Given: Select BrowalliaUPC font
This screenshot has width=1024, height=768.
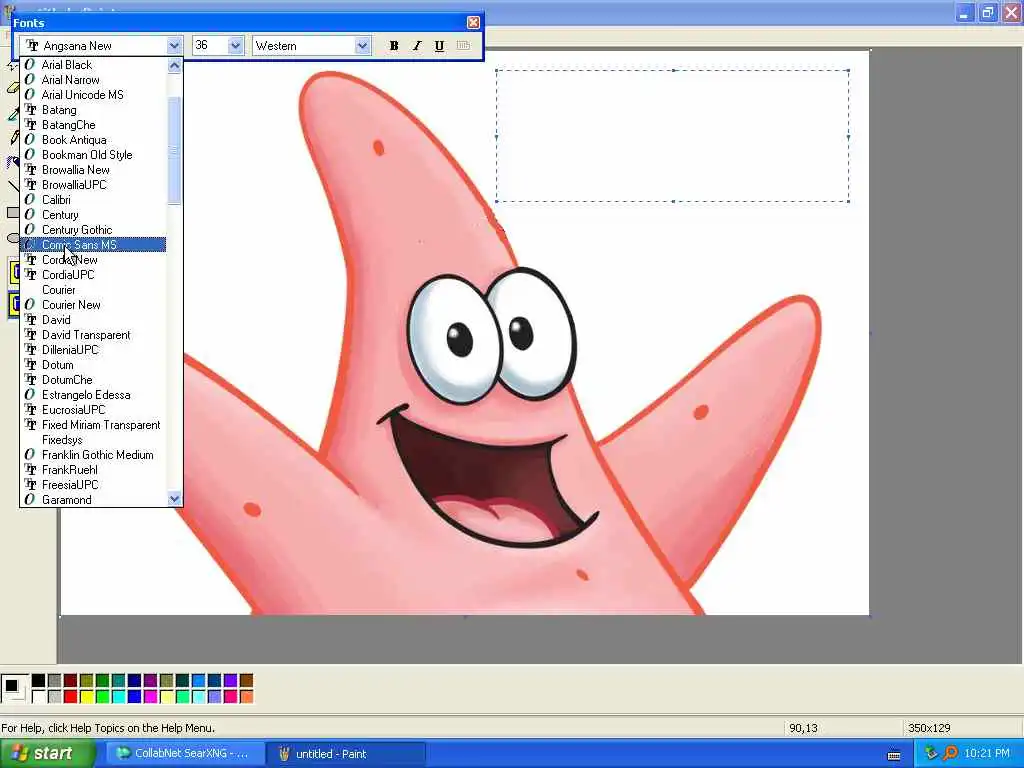Looking at the screenshot, I should pos(93,185).
